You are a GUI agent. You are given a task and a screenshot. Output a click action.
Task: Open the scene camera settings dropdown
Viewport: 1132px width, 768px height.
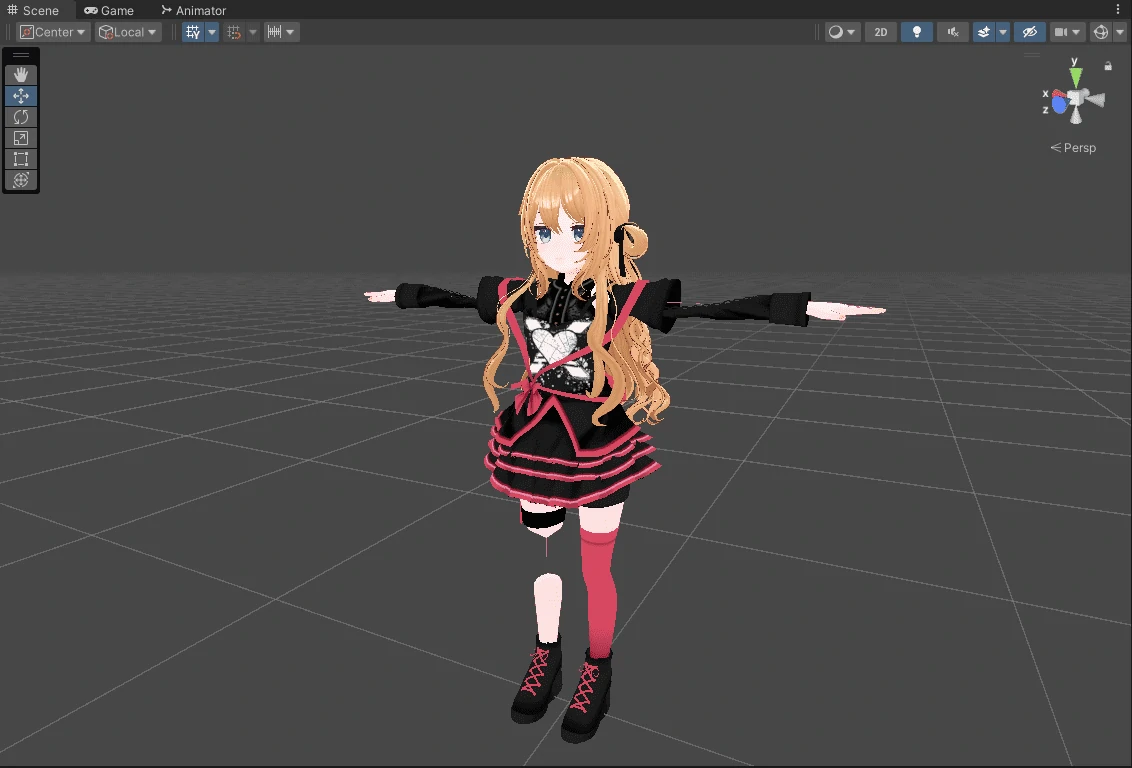(1067, 32)
